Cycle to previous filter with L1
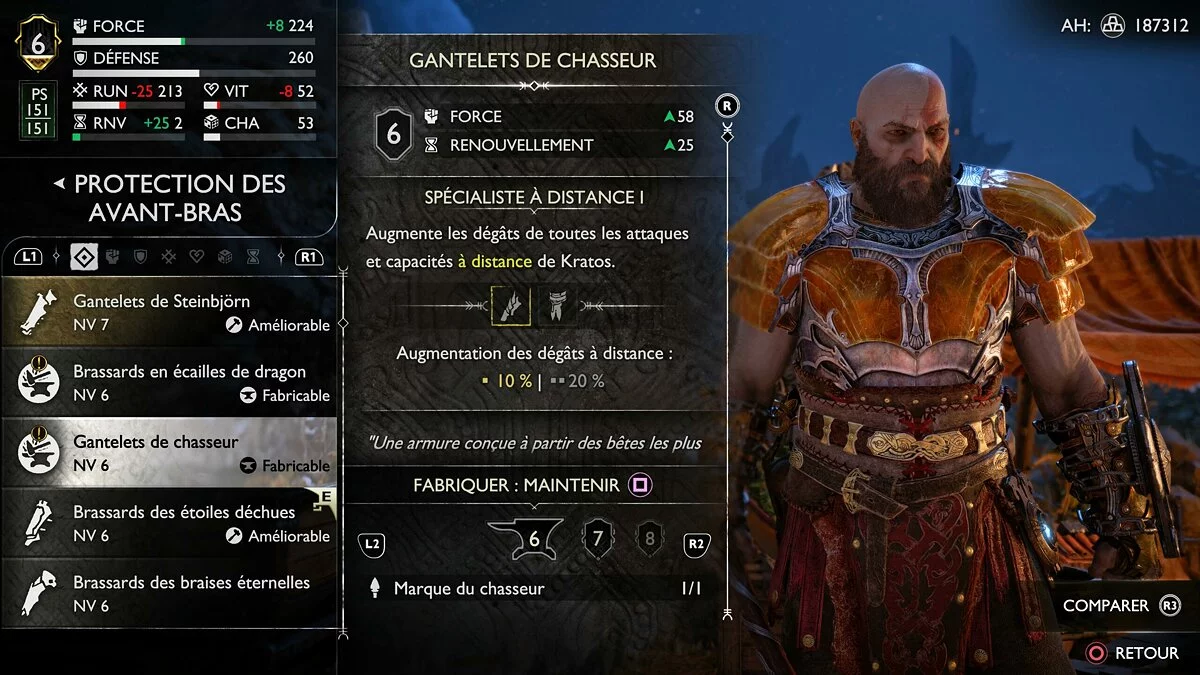Image resolution: width=1200 pixels, height=675 pixels. pos(29,258)
